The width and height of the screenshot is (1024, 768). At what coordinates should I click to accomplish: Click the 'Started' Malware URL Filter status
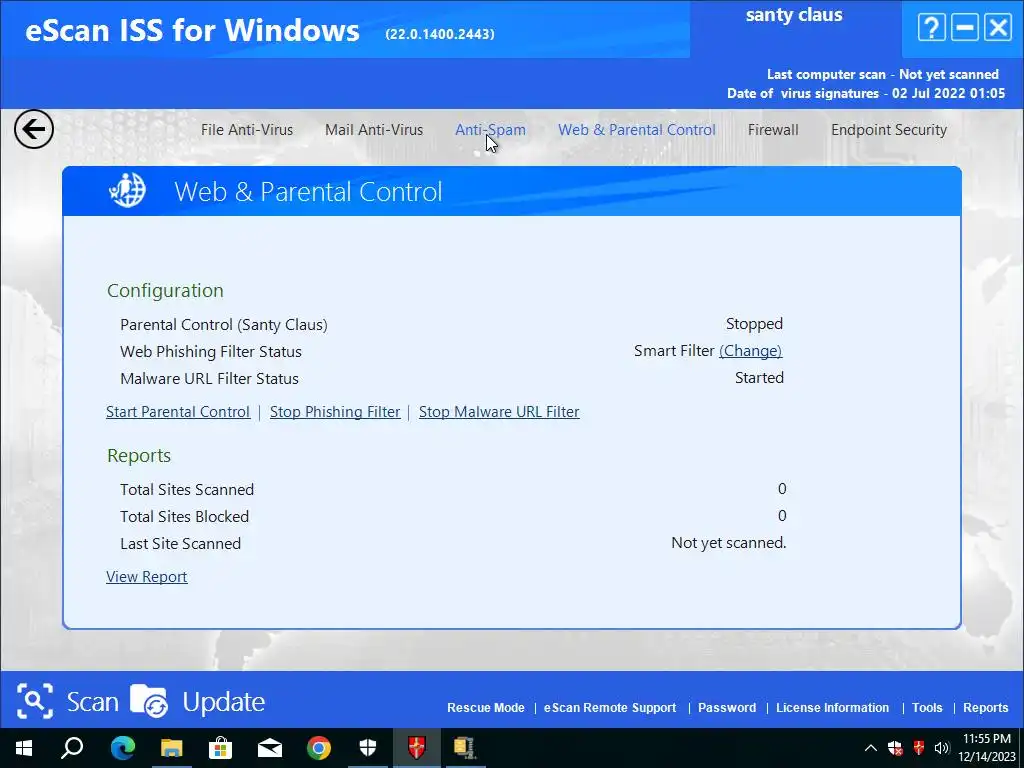pyautogui.click(x=759, y=378)
